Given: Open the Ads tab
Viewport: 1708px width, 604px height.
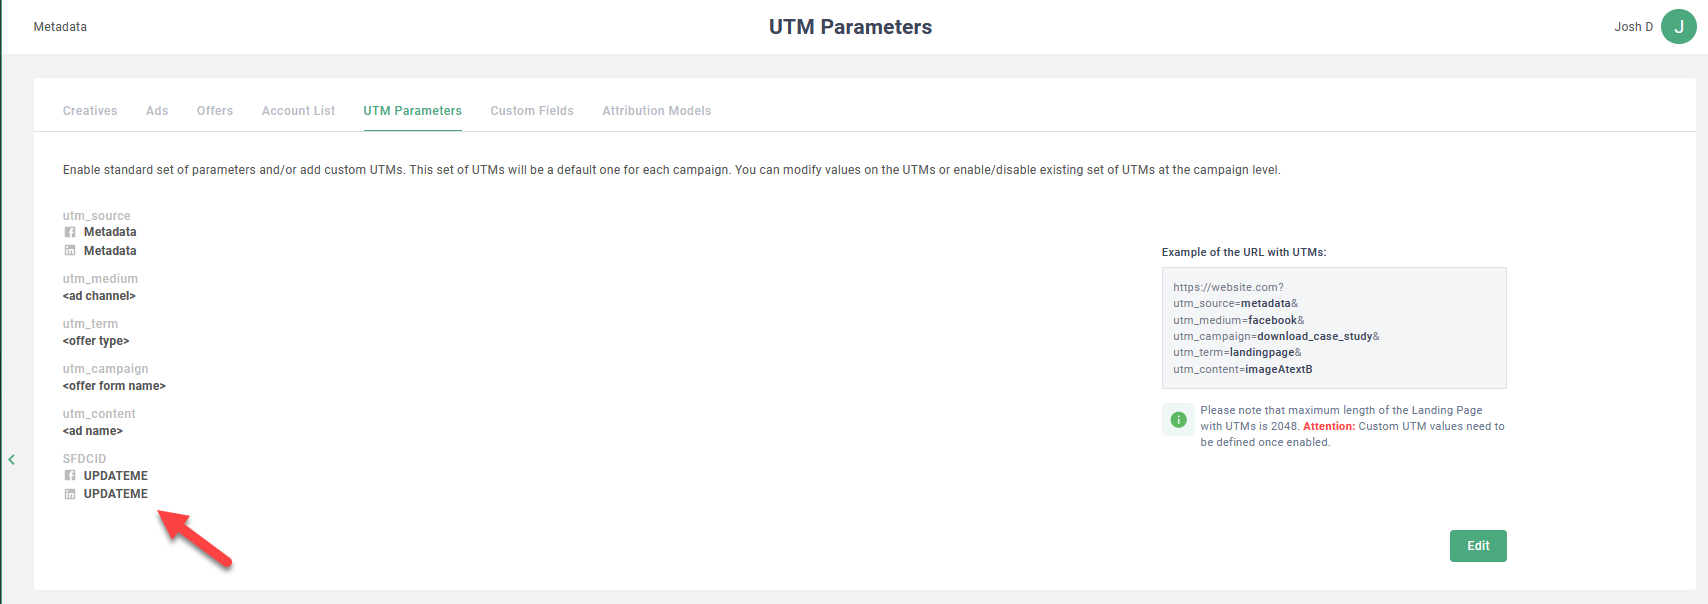Looking at the screenshot, I should coord(157,111).
